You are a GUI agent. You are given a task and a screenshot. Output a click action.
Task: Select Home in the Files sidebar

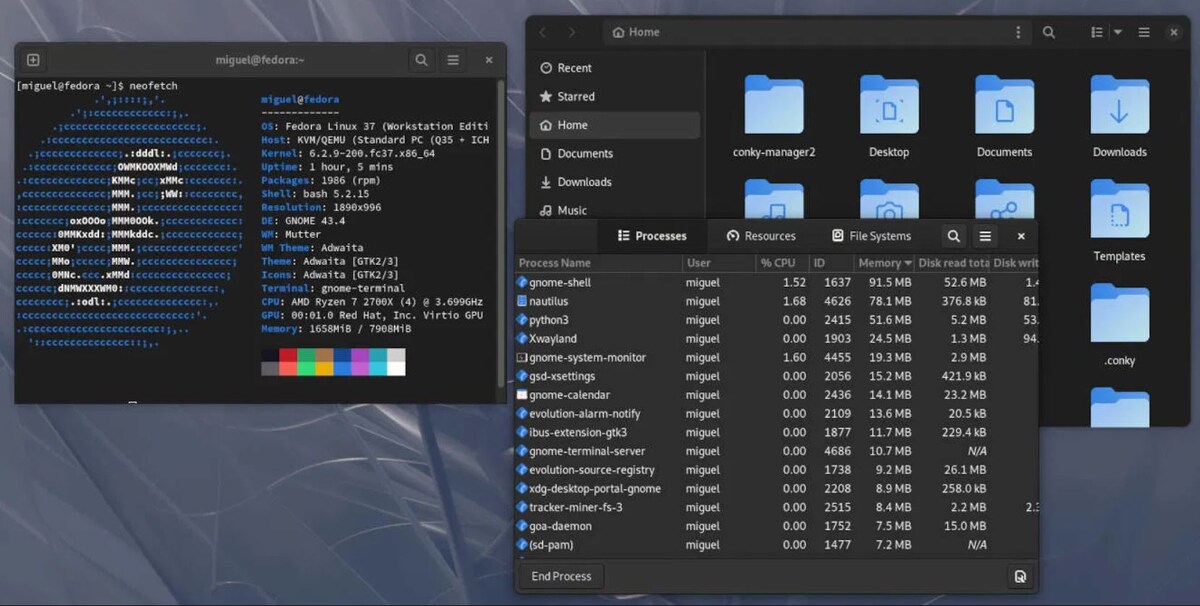click(614, 125)
